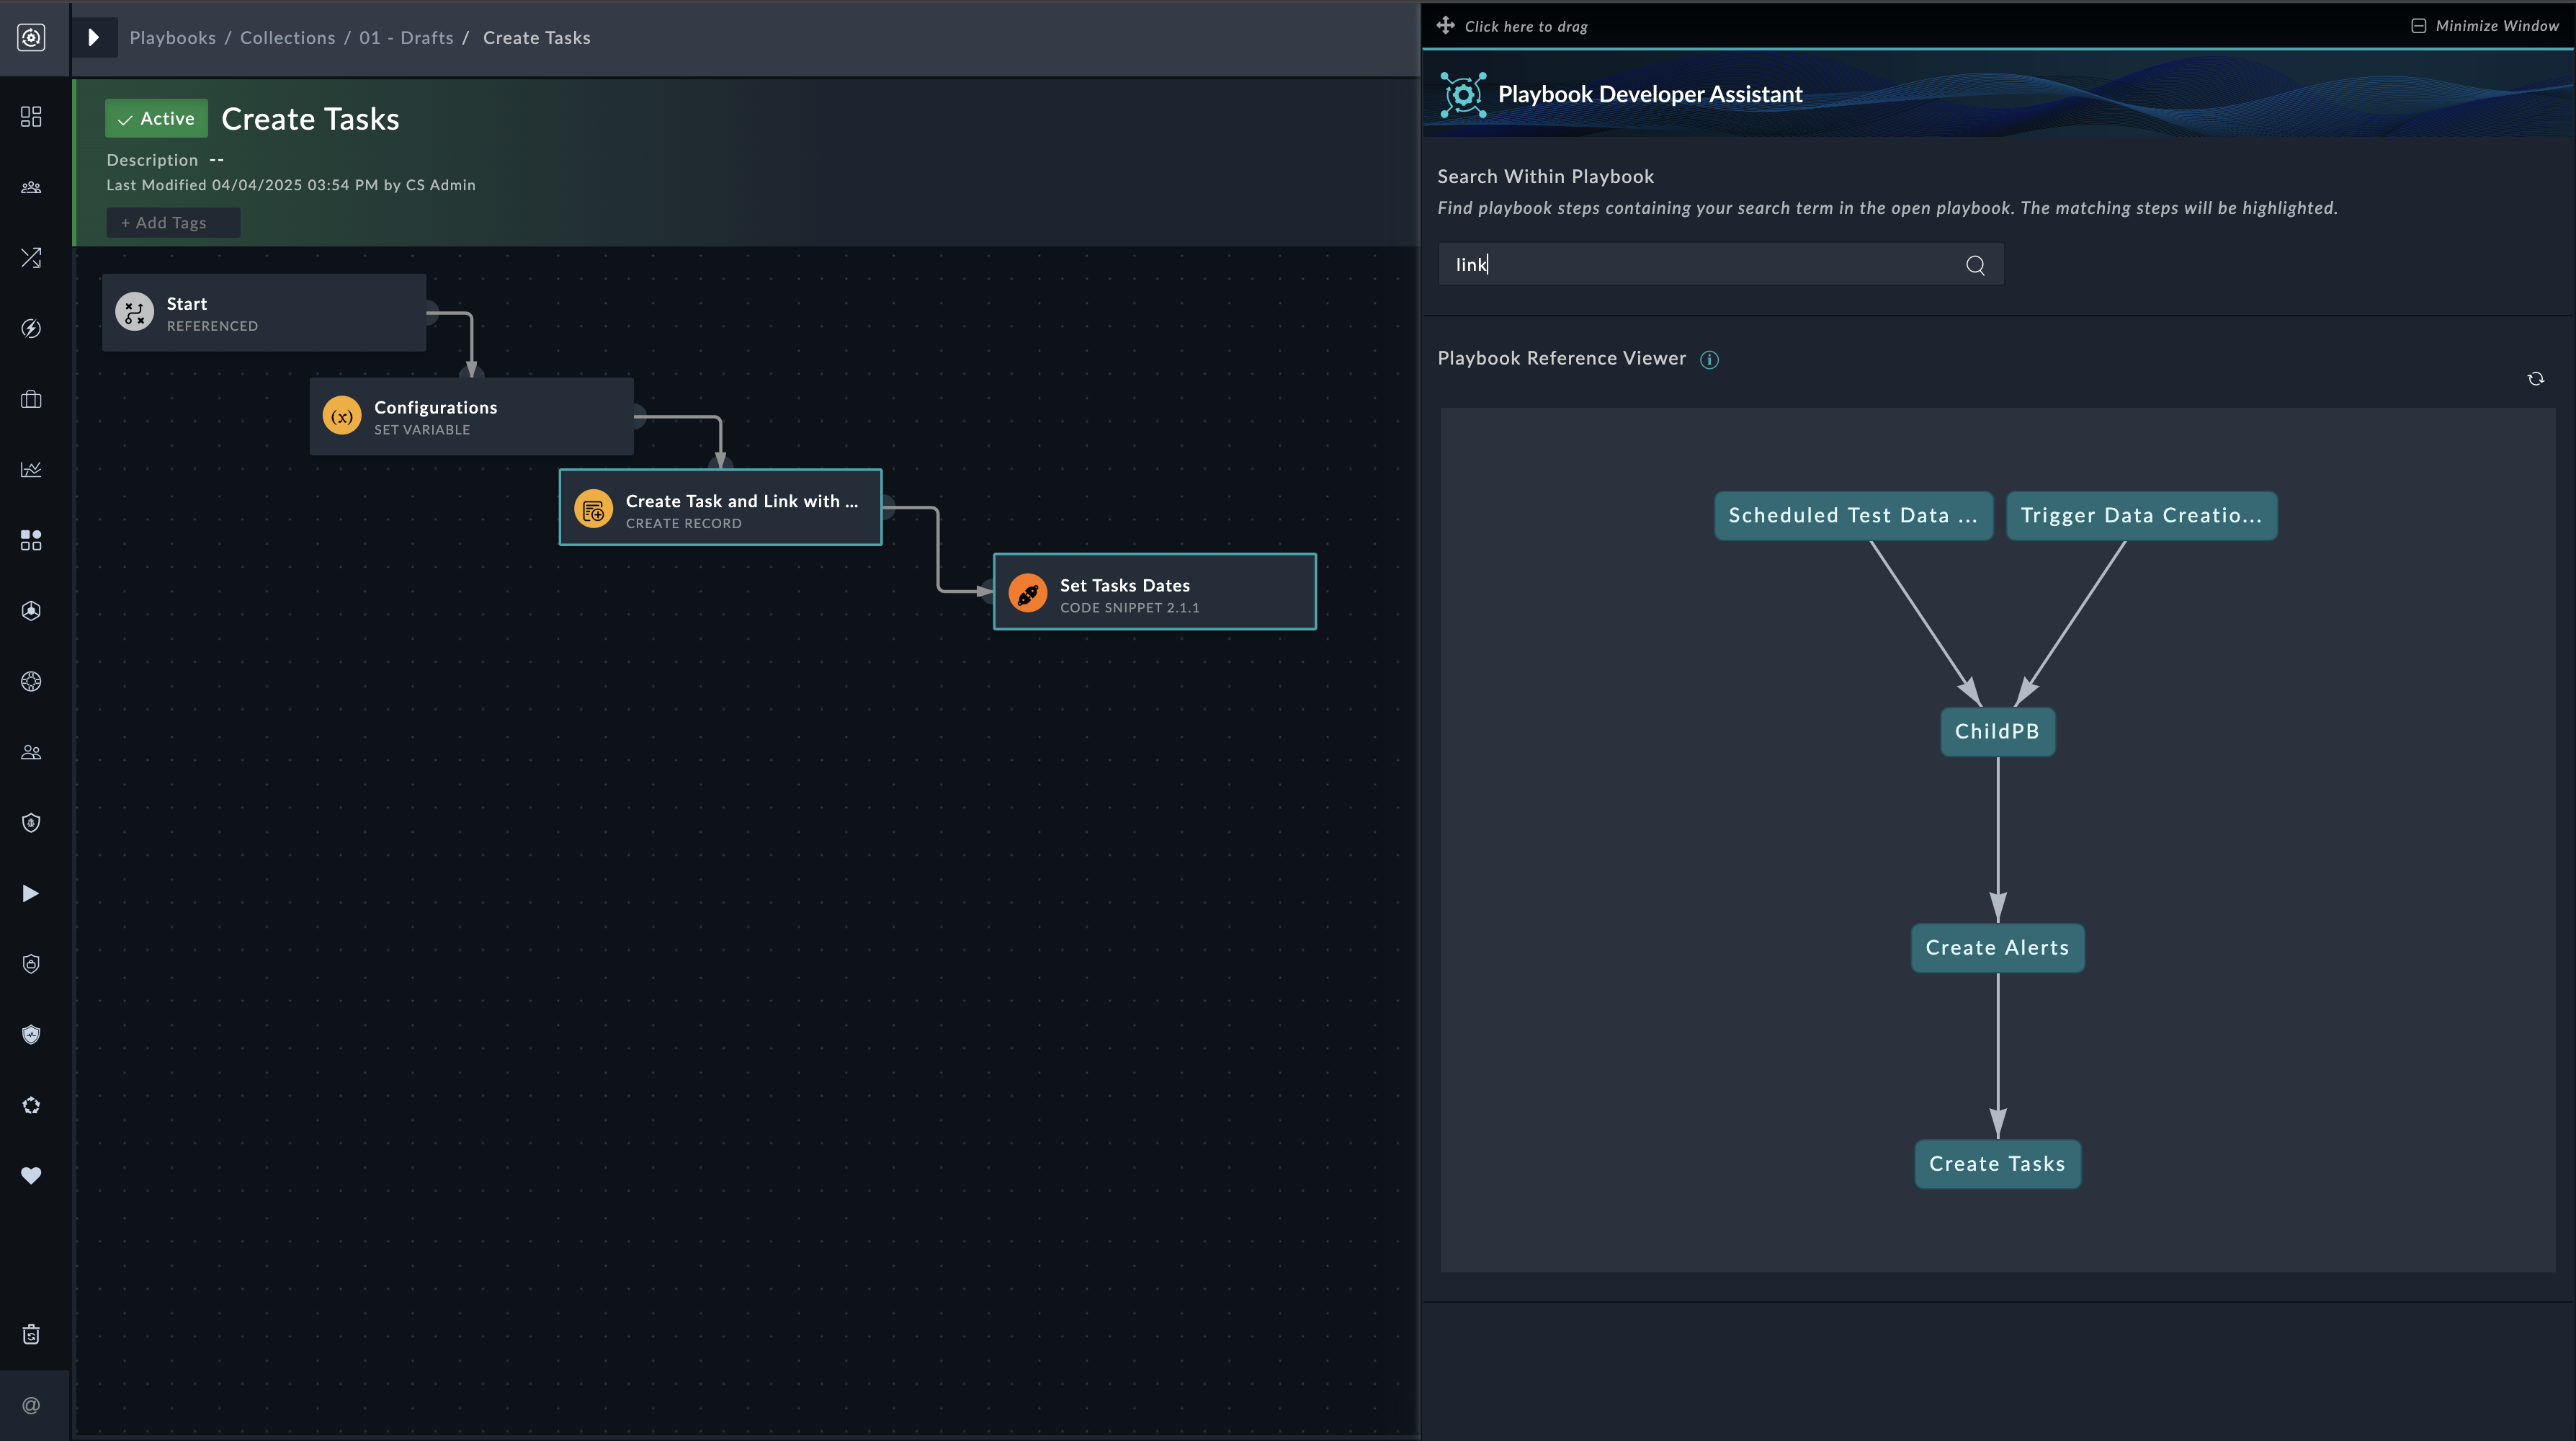2576x1441 pixels.
Task: Select the Configurations set variable step
Action: click(x=471, y=417)
